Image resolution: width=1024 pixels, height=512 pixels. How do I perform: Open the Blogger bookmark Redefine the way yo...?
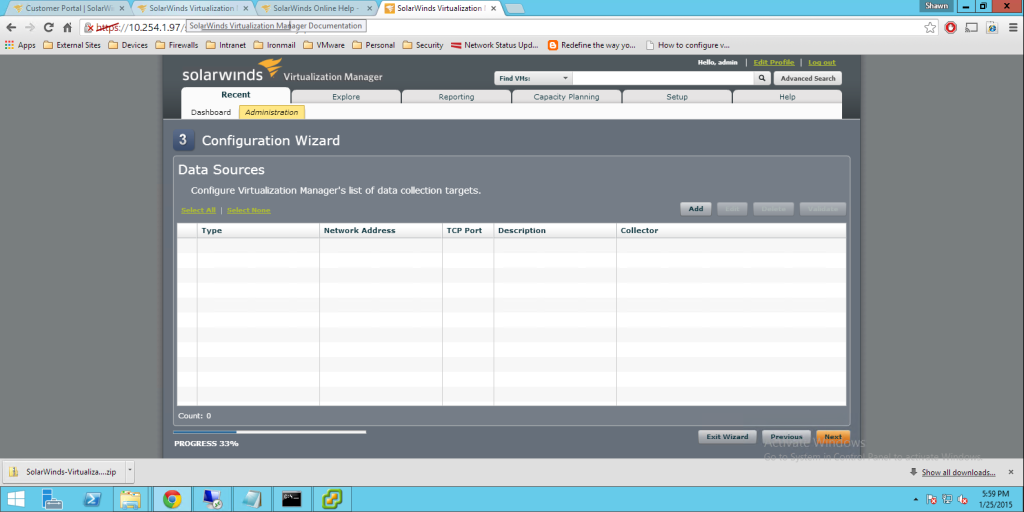pyautogui.click(x=592, y=45)
